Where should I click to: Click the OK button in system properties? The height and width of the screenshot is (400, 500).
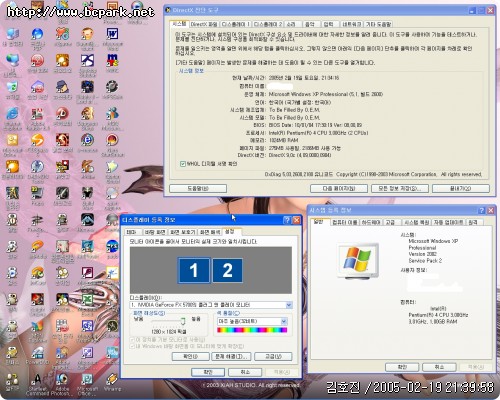[402, 367]
